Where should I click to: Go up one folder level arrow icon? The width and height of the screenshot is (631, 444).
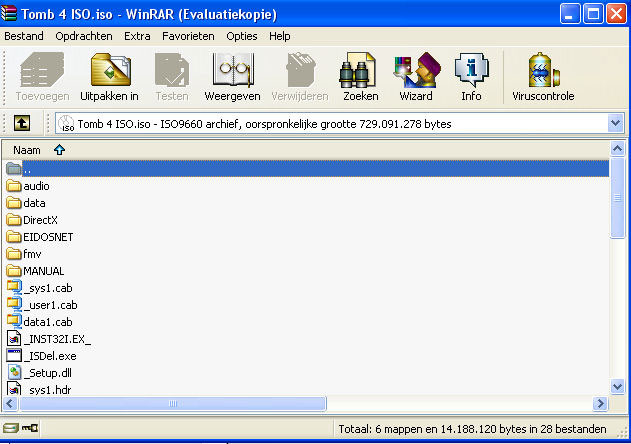pos(22,123)
